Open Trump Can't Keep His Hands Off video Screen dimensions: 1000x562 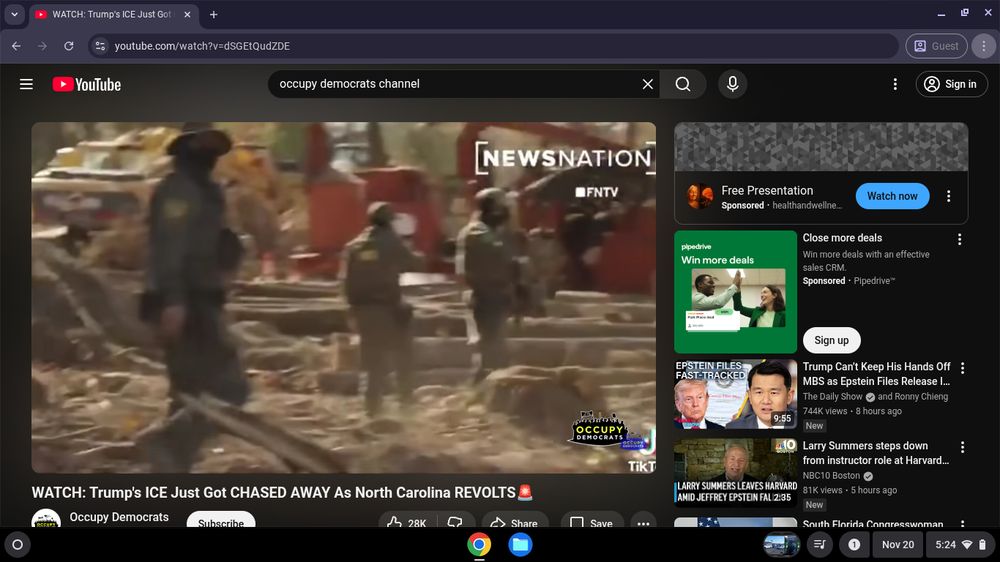(x=876, y=374)
